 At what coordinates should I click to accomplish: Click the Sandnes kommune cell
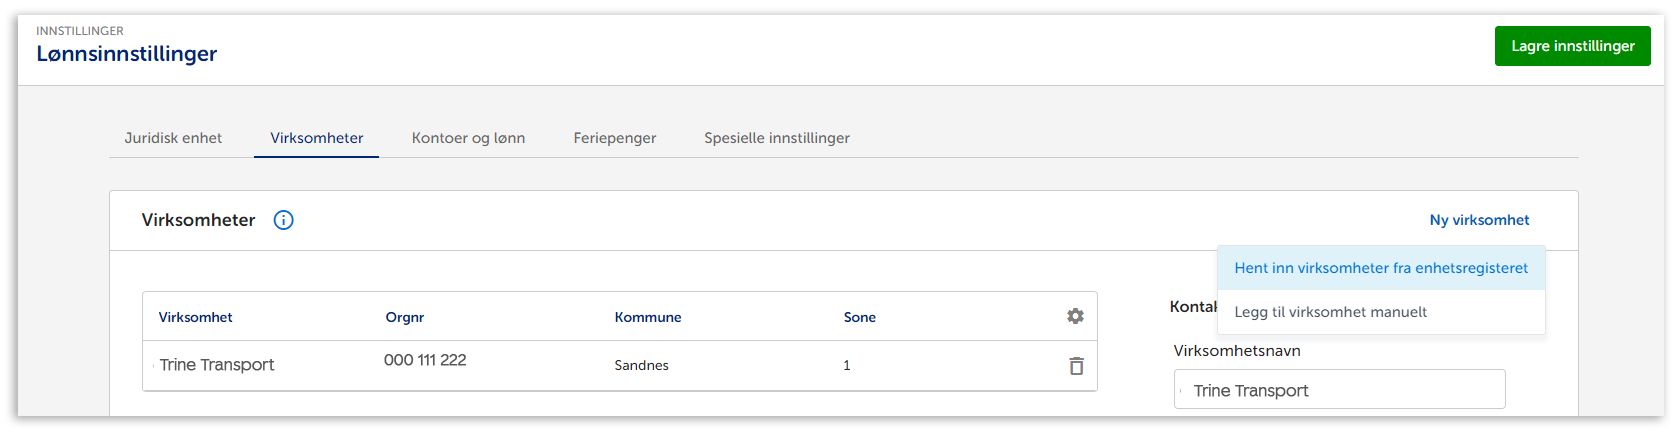pyautogui.click(x=641, y=365)
